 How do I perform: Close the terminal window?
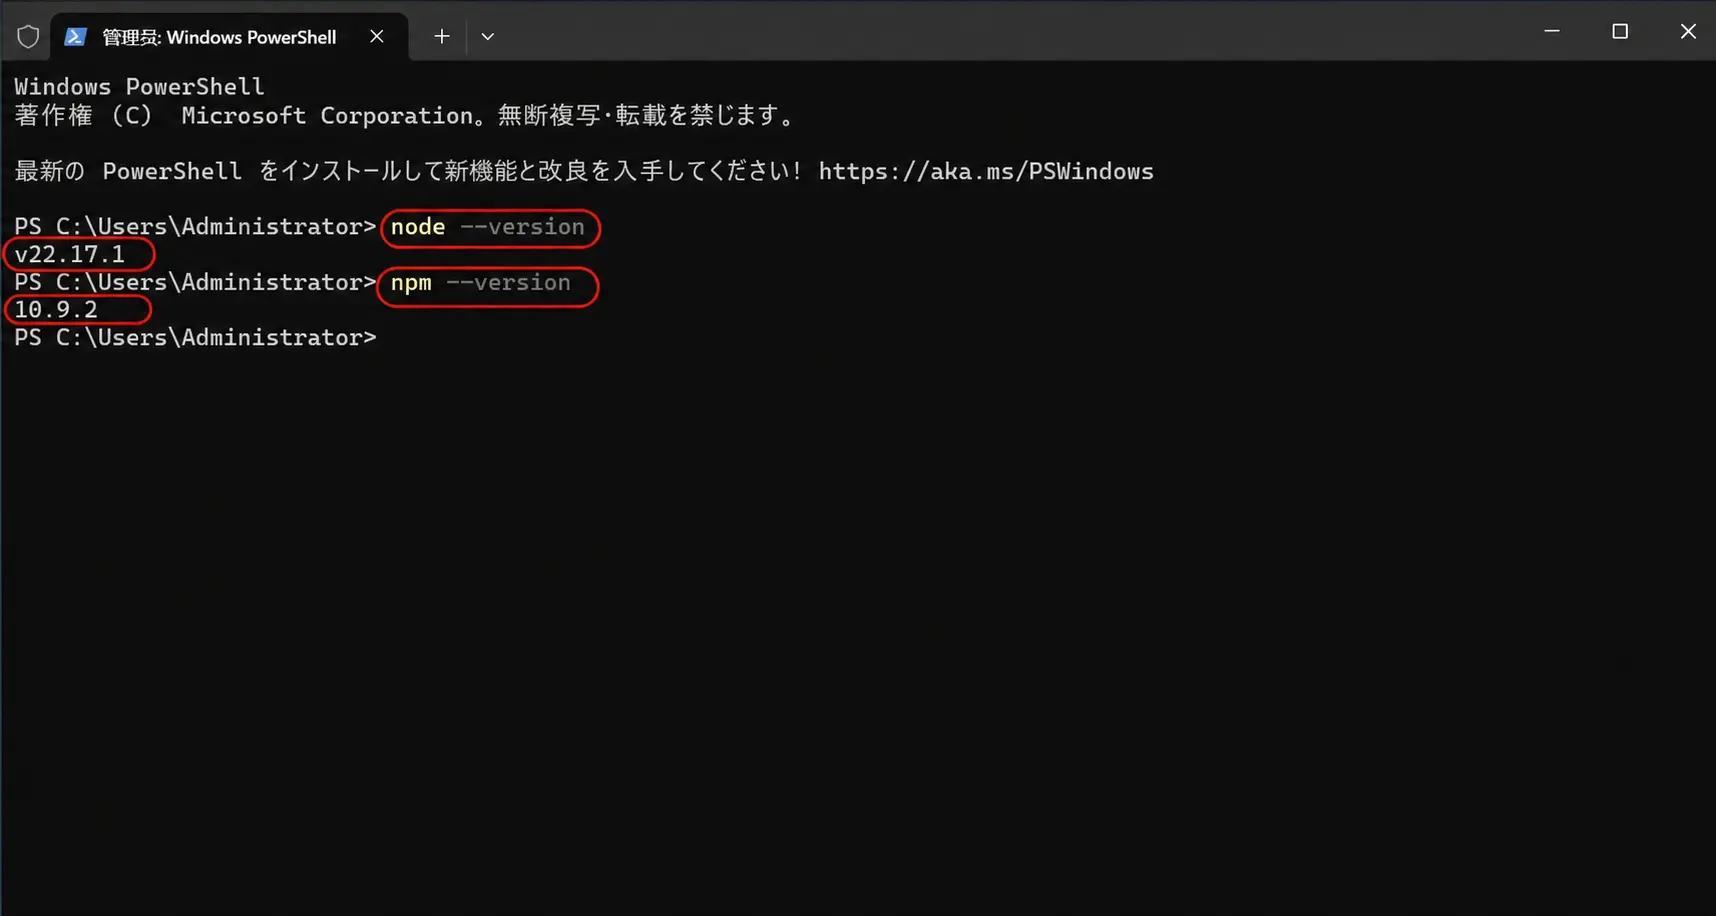[1688, 32]
